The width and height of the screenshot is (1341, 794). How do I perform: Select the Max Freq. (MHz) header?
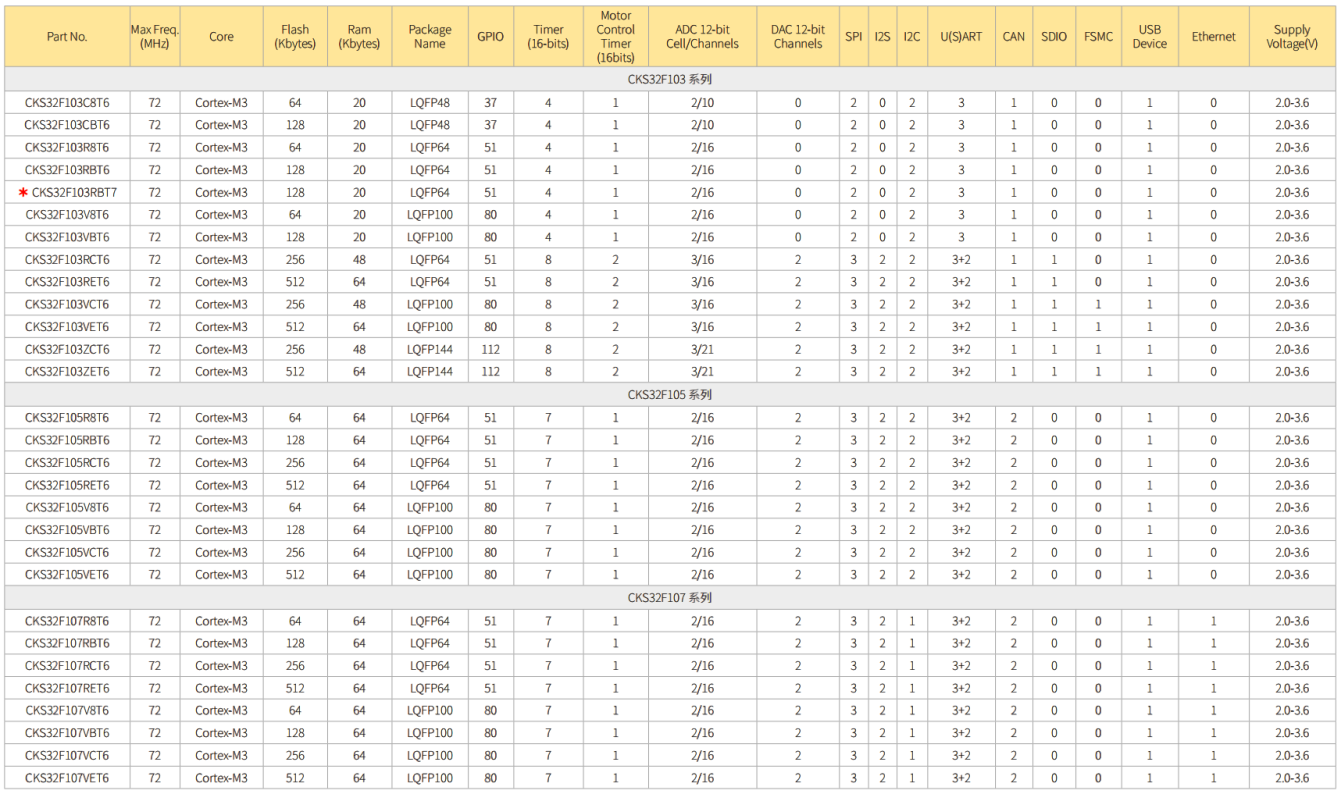154,37
